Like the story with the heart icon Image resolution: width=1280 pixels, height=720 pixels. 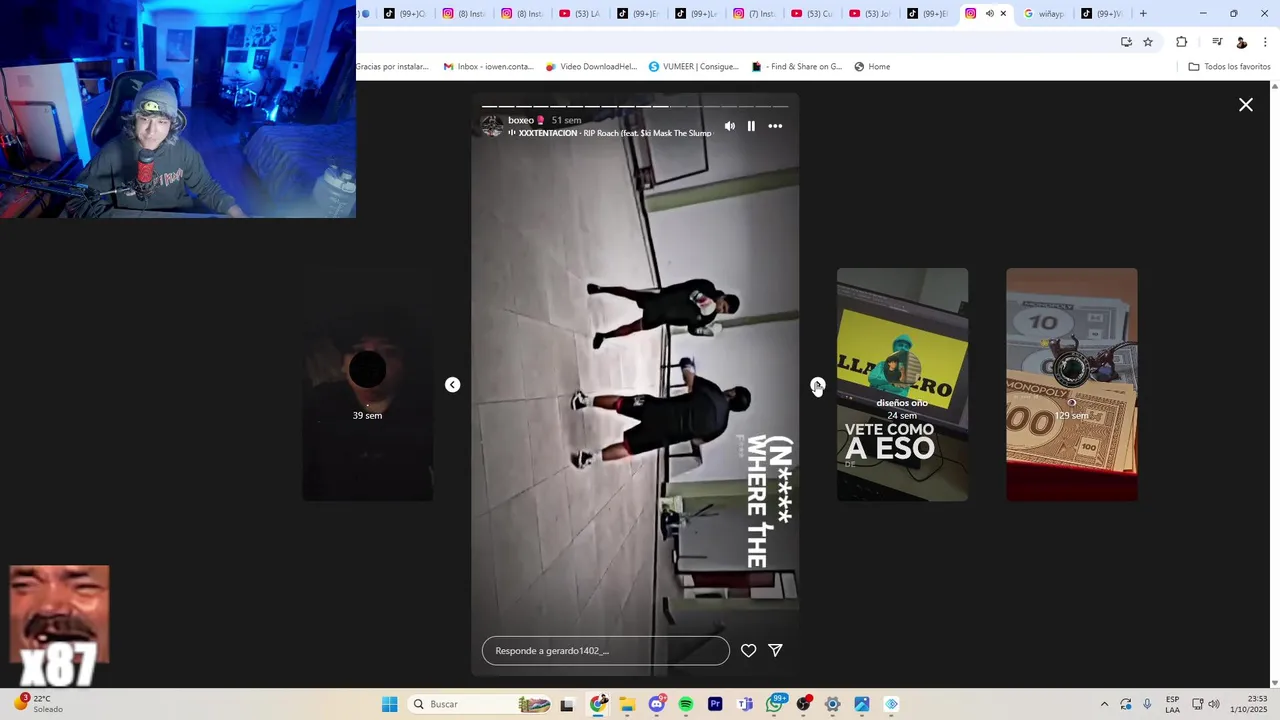pyautogui.click(x=748, y=650)
